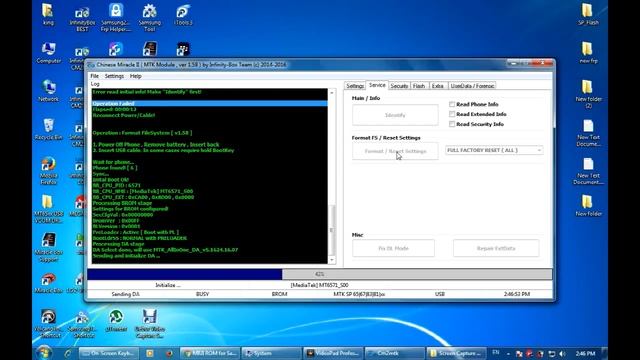Open the Settings menu in menu bar

click(114, 76)
